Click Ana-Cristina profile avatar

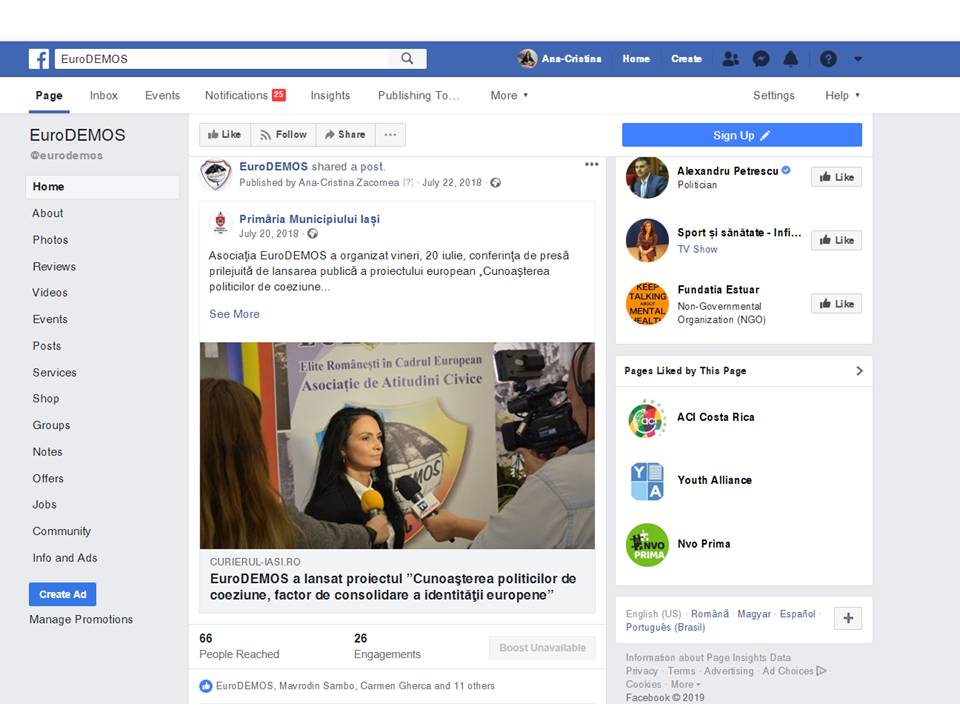click(527, 59)
